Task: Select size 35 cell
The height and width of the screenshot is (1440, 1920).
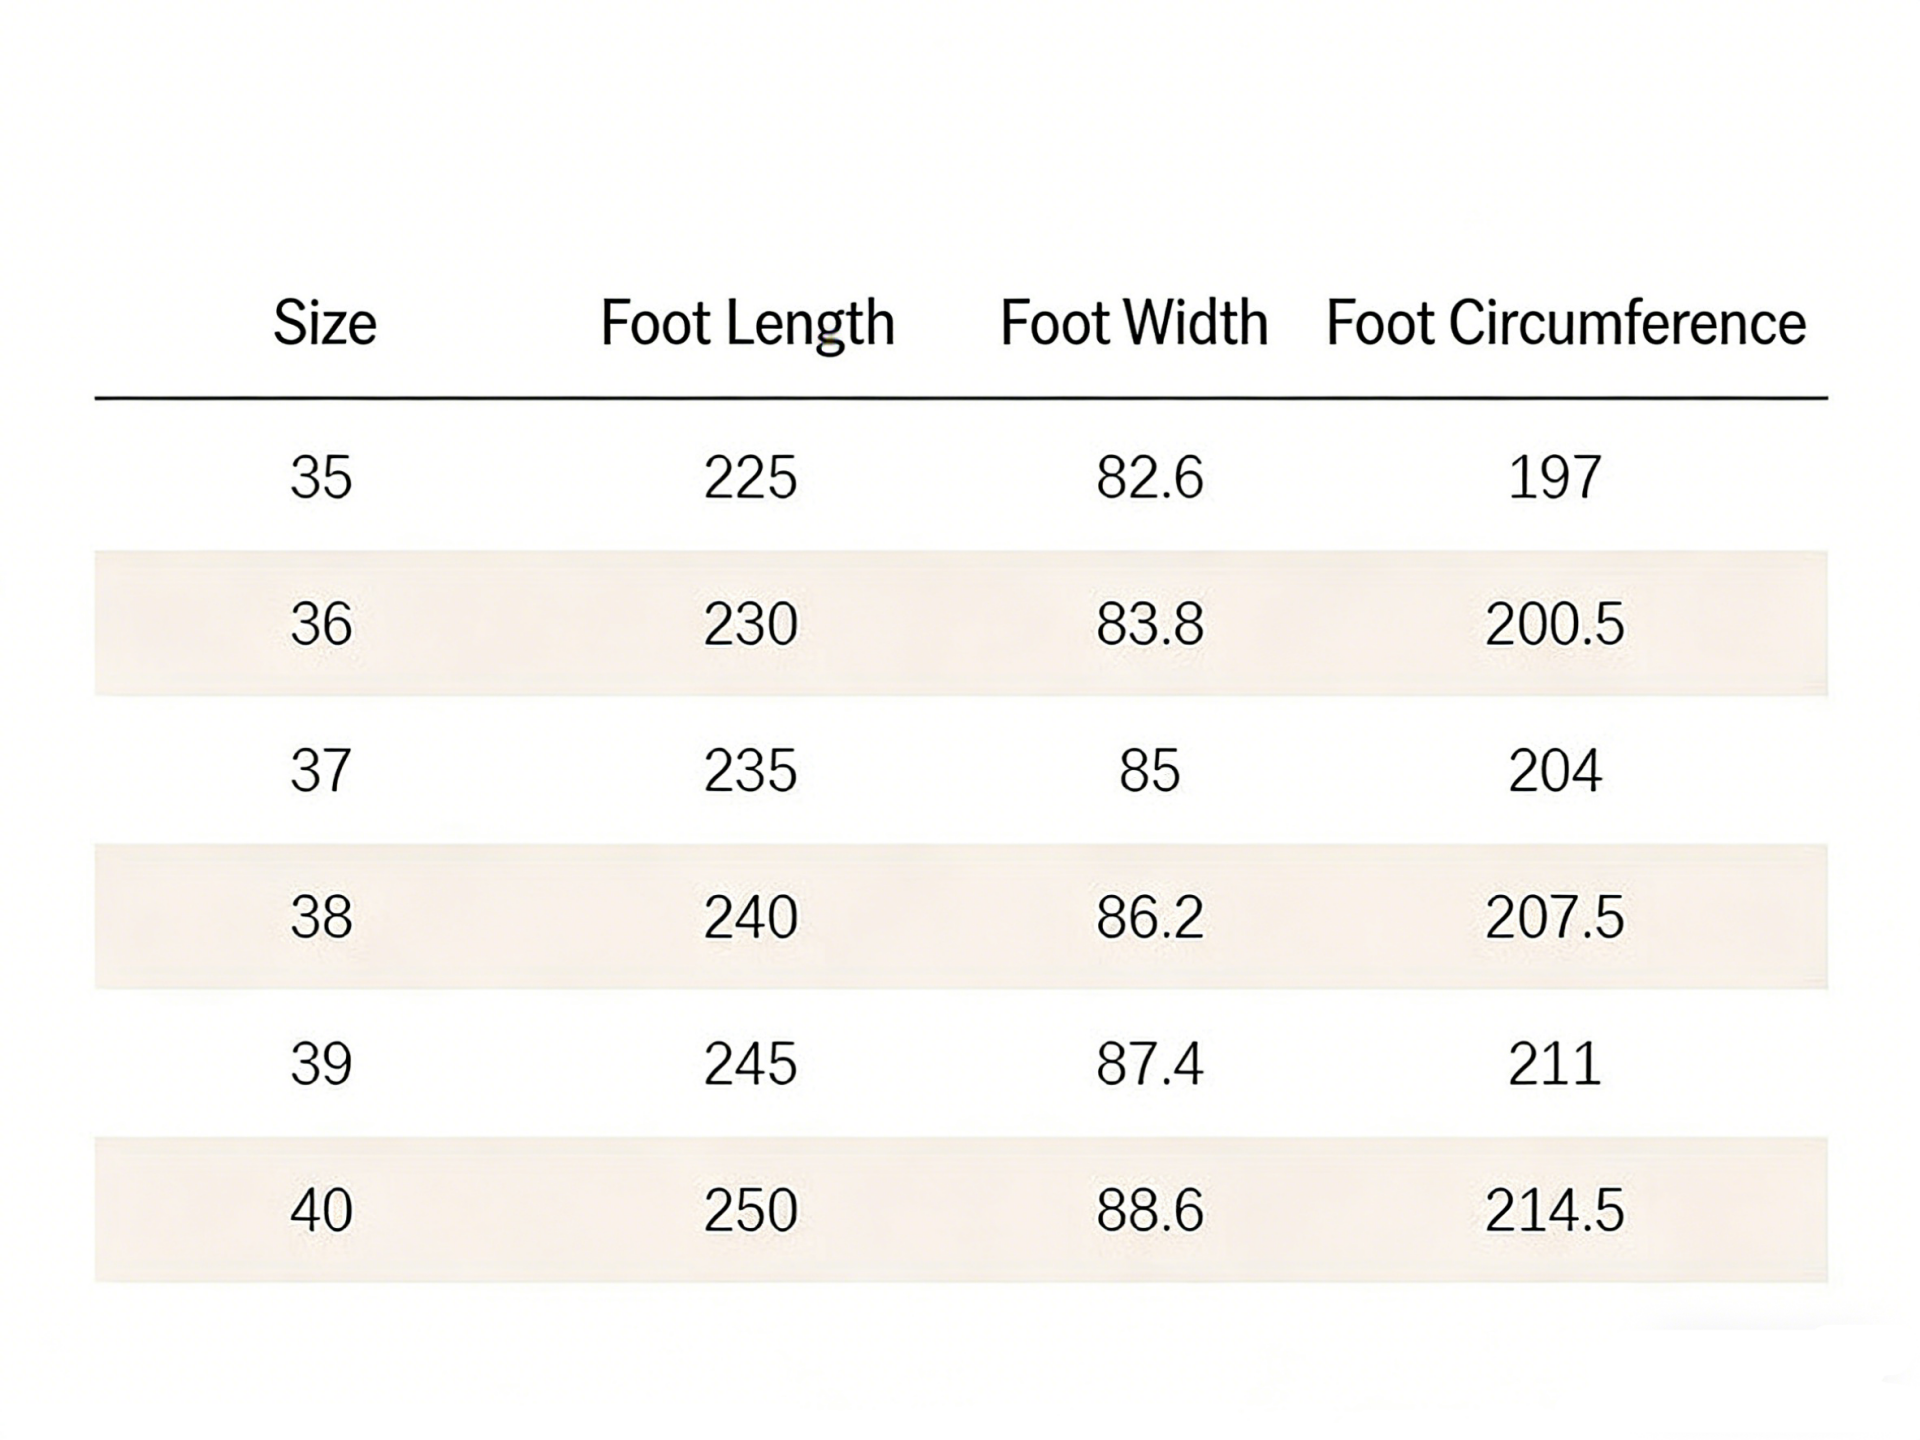Action: pos(321,477)
